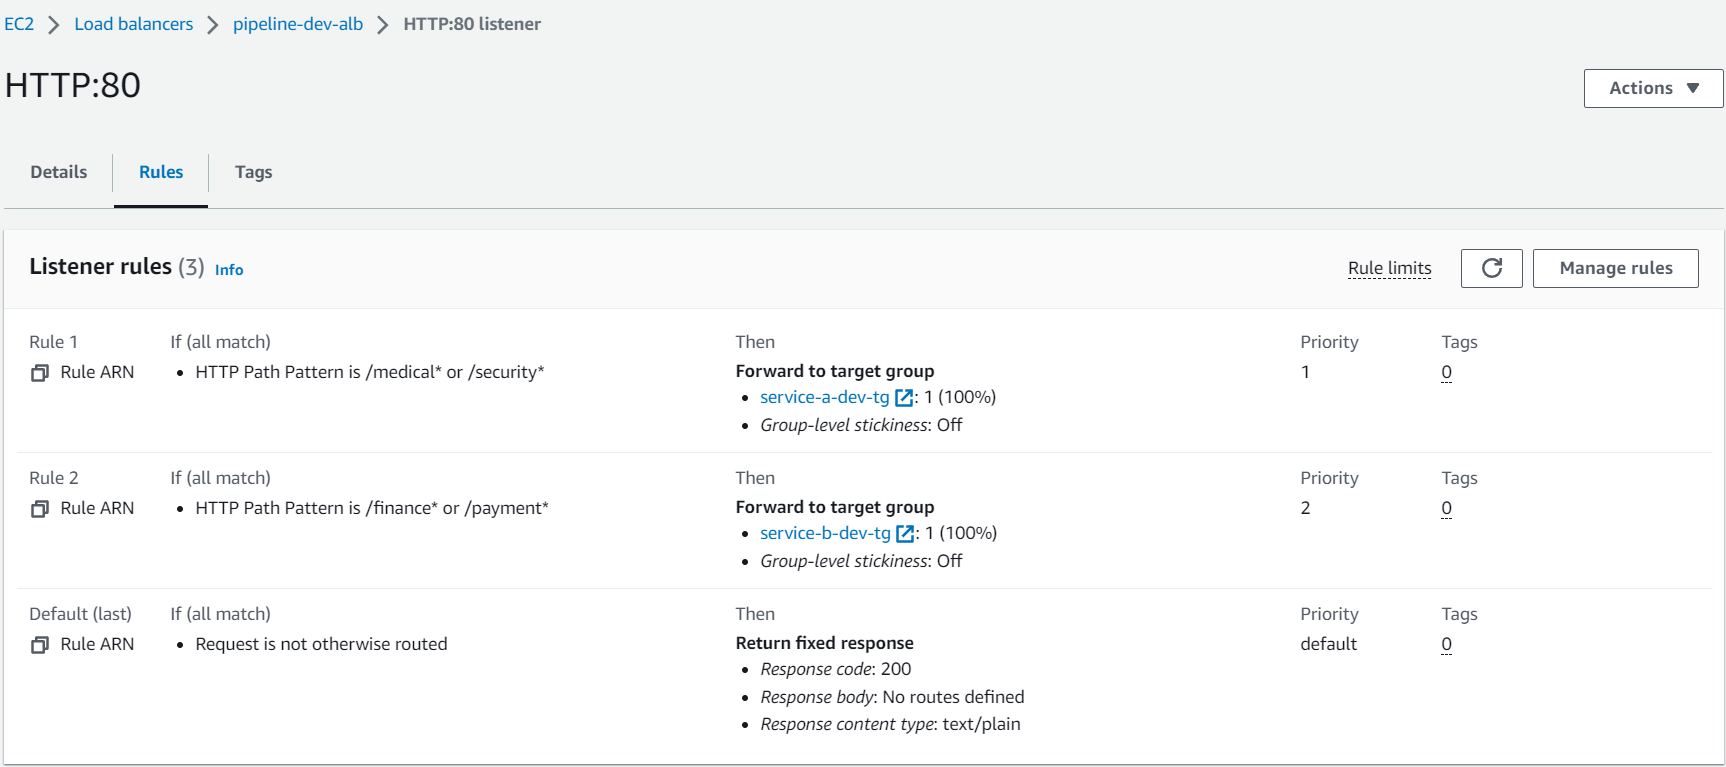The width and height of the screenshot is (1726, 767).
Task: Click the Actions dropdown arrow
Action: [x=1693, y=88]
